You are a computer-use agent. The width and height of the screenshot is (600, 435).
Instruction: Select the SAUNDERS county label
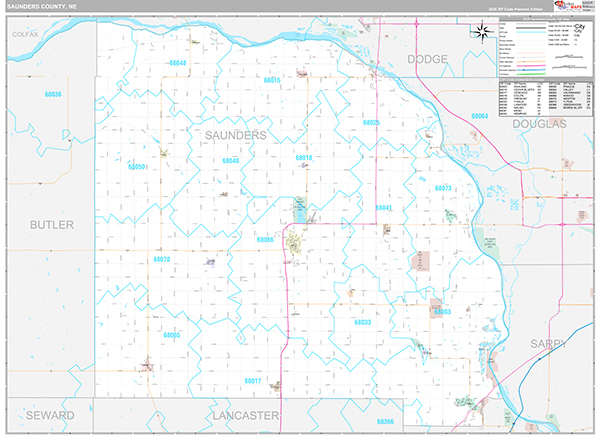(236, 135)
